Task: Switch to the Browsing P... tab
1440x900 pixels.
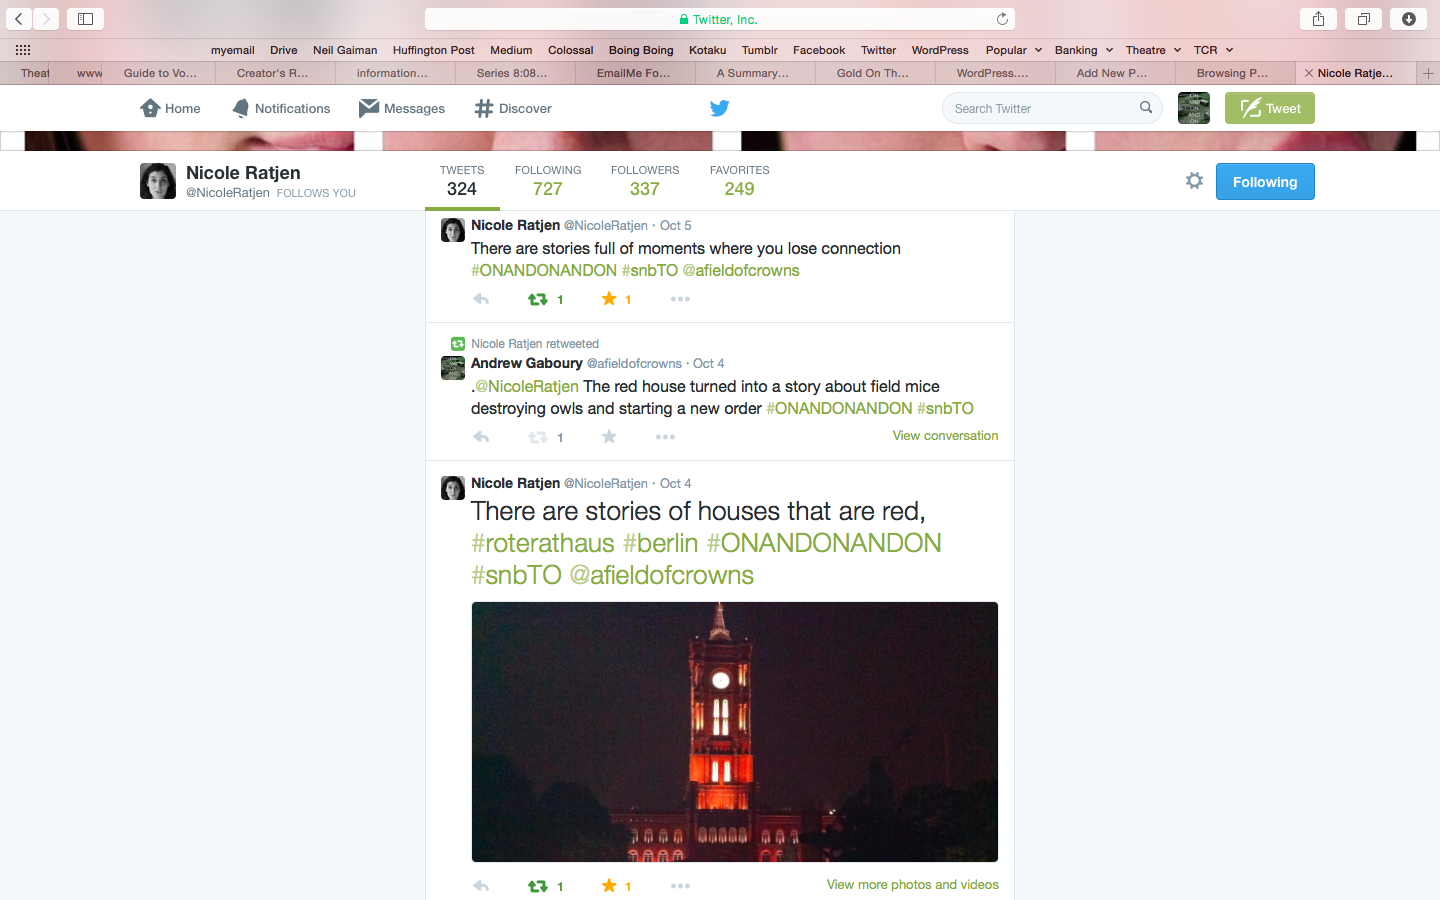Action: [1232, 73]
